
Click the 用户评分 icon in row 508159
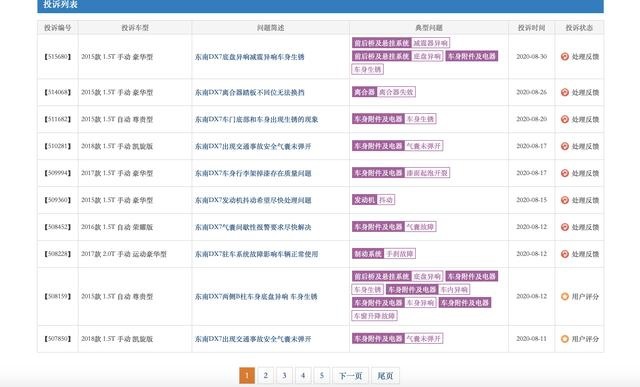click(565, 296)
